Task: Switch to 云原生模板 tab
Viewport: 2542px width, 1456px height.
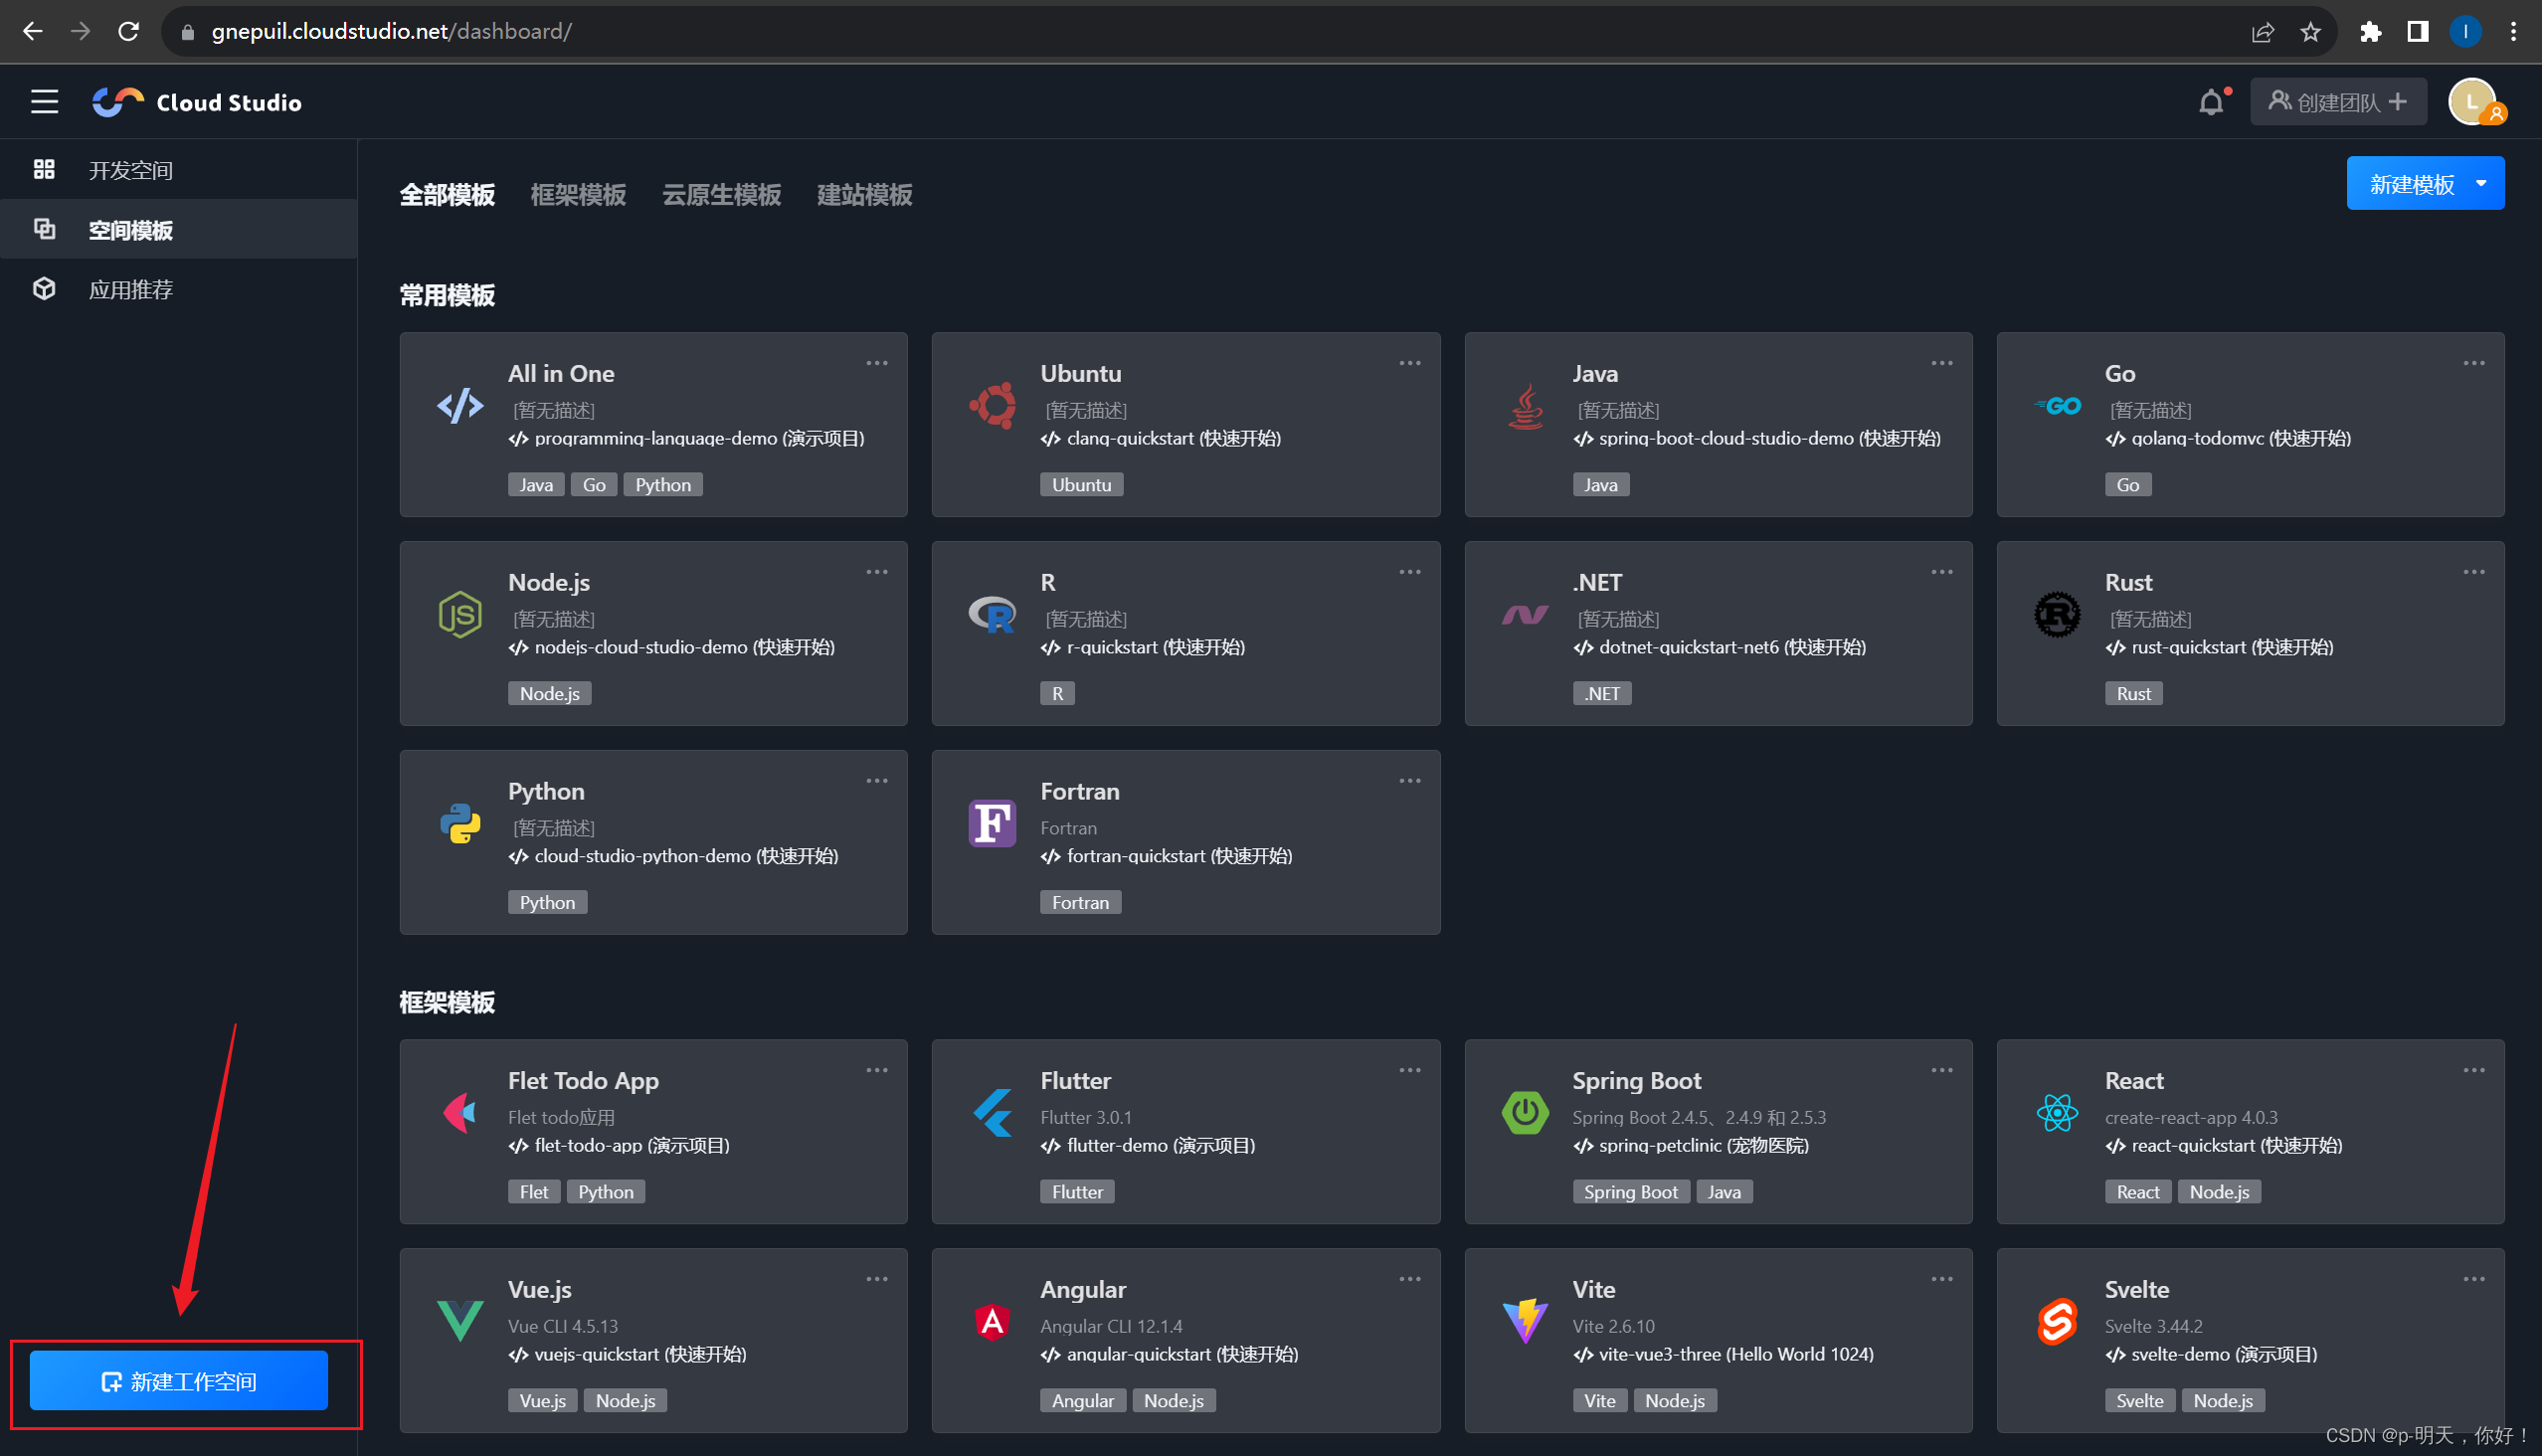Action: tap(719, 196)
